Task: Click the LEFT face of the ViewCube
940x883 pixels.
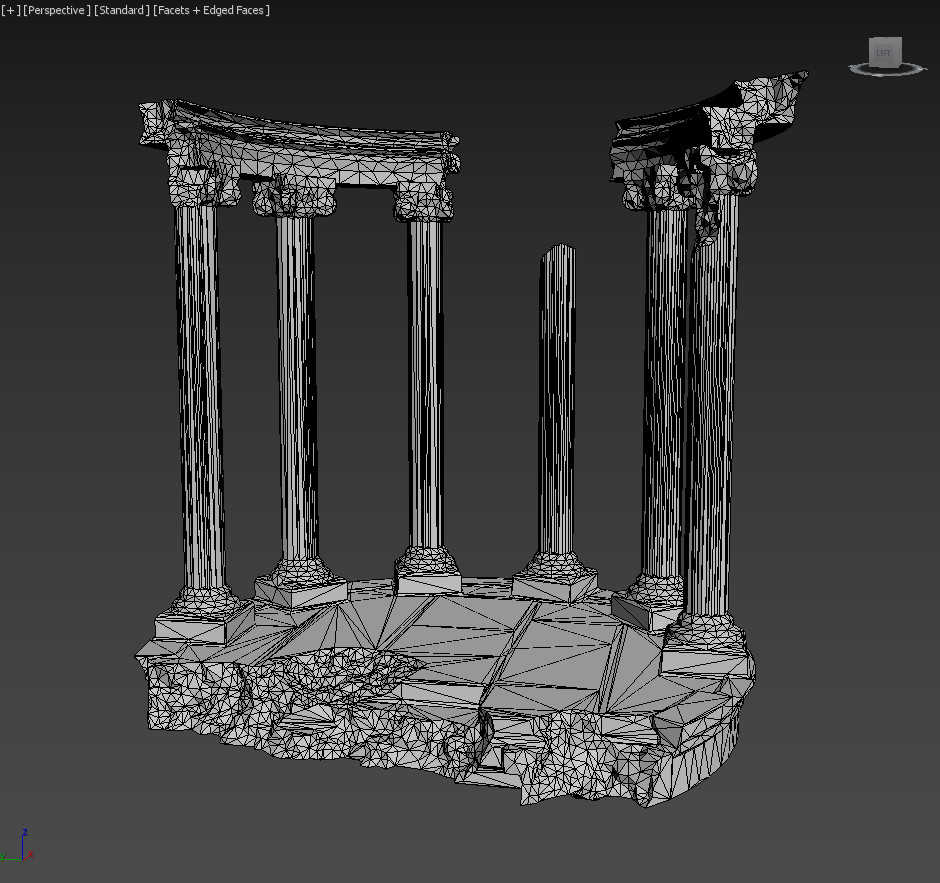Action: coord(883,52)
